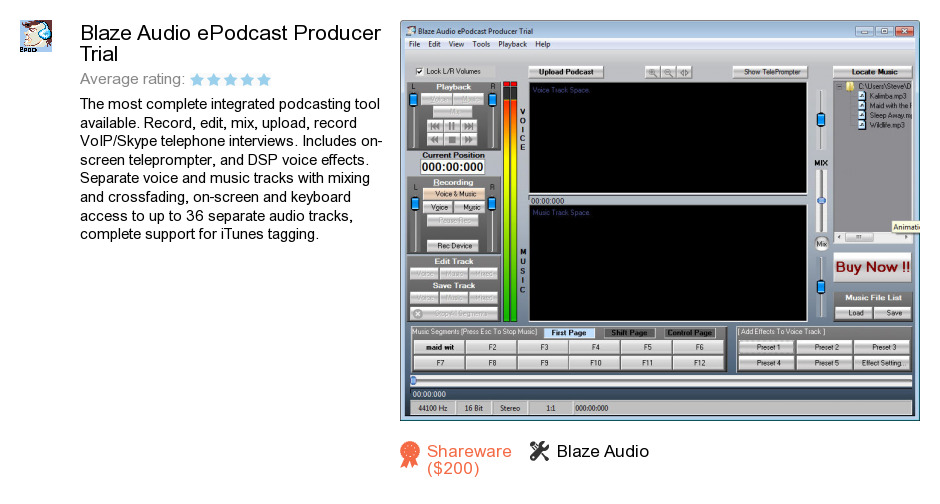Click the playback left volume slider
Screen dimensions: 940x504
[x=413, y=100]
